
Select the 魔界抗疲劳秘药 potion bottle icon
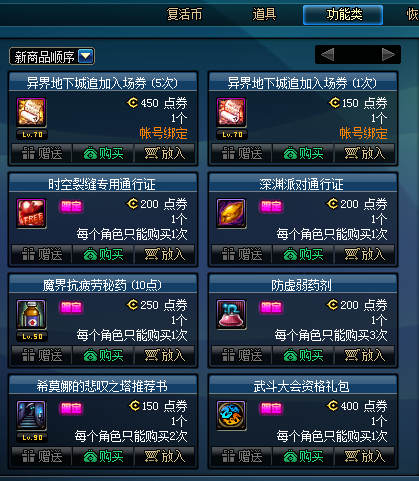pyautogui.click(x=31, y=314)
